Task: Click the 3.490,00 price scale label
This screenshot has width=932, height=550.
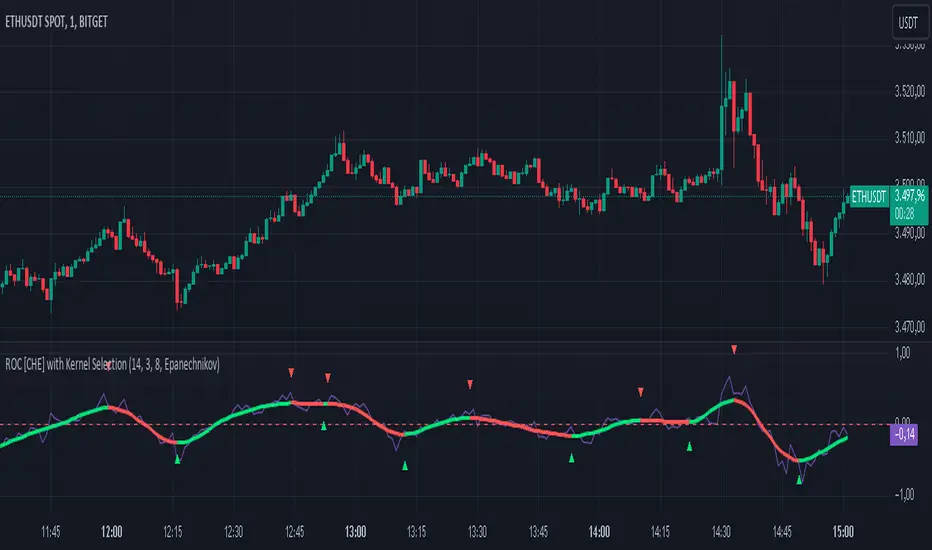Action: [x=909, y=232]
